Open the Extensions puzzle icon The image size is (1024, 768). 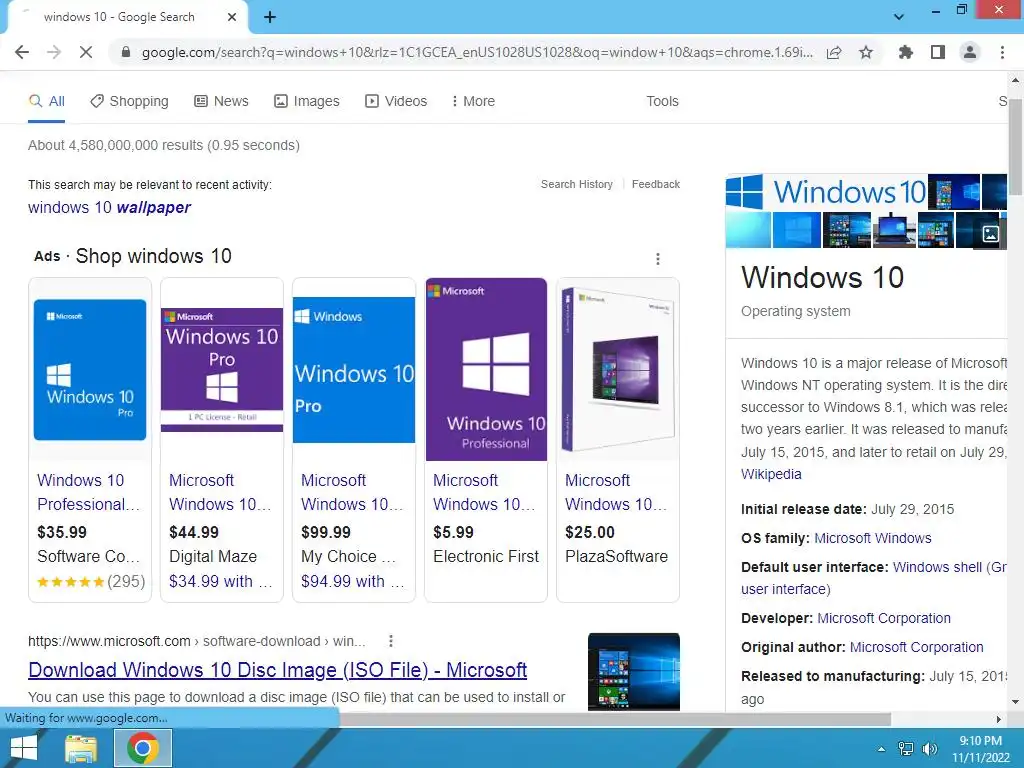click(905, 52)
